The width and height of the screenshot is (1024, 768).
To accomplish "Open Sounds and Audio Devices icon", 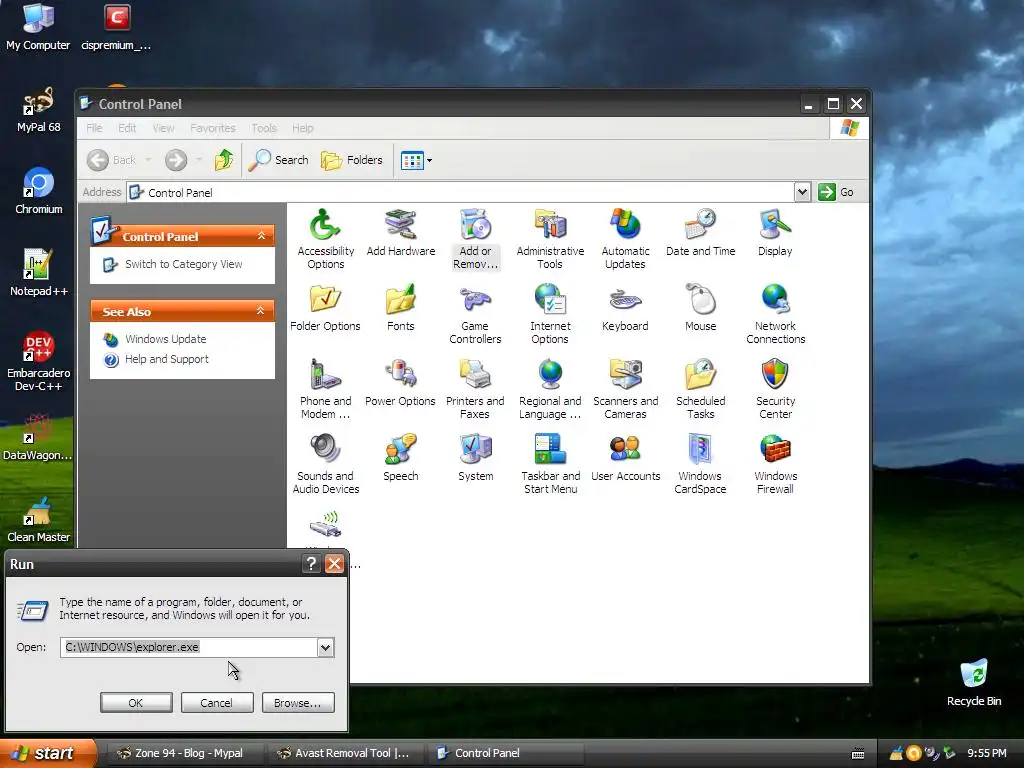I will 325,464.
